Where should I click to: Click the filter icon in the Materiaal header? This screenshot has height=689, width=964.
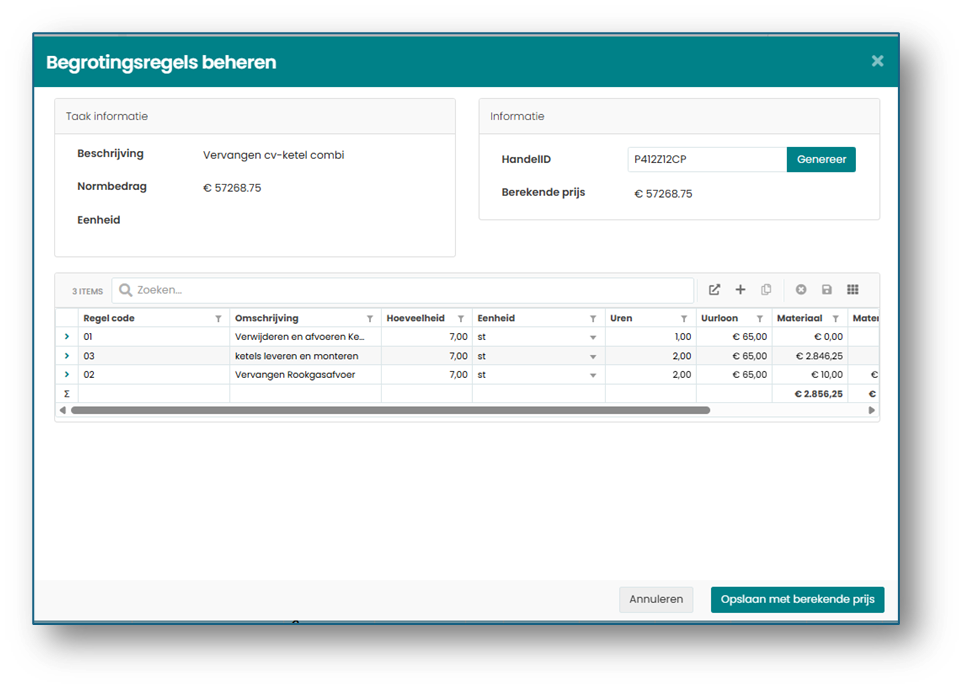pyautogui.click(x=836, y=318)
